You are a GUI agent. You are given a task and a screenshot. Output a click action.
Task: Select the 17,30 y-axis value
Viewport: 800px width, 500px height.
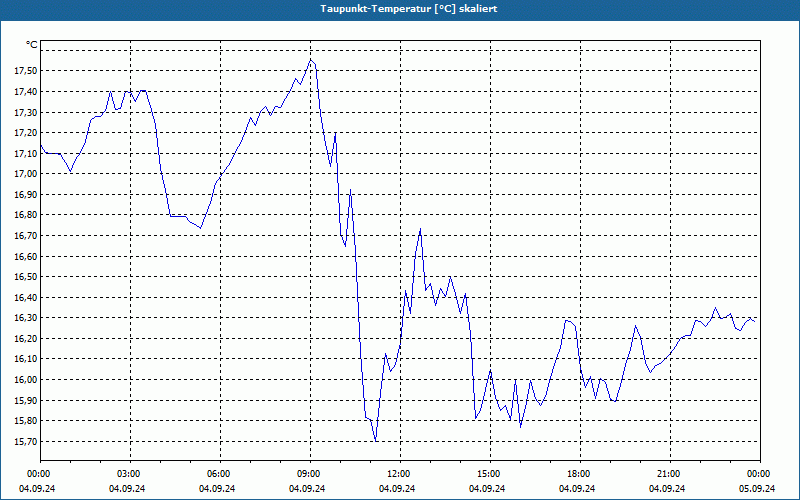(24, 112)
